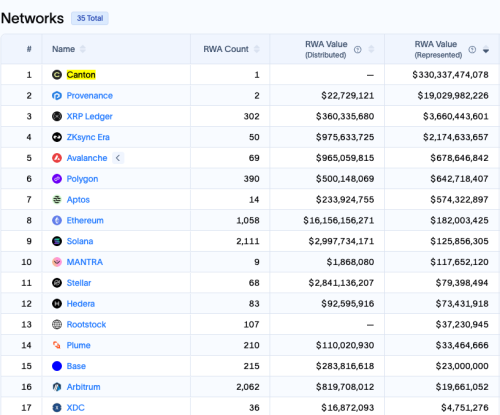Click the MANTRA pink logo icon
500x415 pixels.
tap(57, 262)
